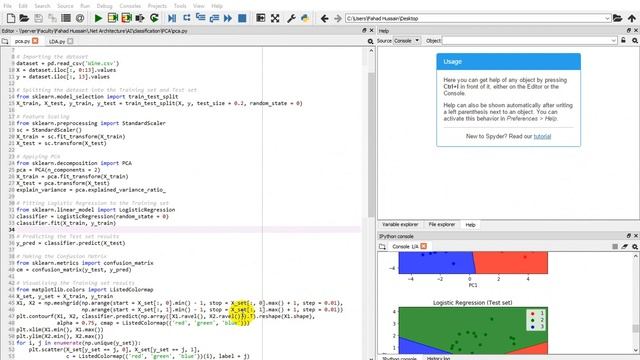
Task: Expand the Source Console dropdown
Action: click(x=407, y=40)
